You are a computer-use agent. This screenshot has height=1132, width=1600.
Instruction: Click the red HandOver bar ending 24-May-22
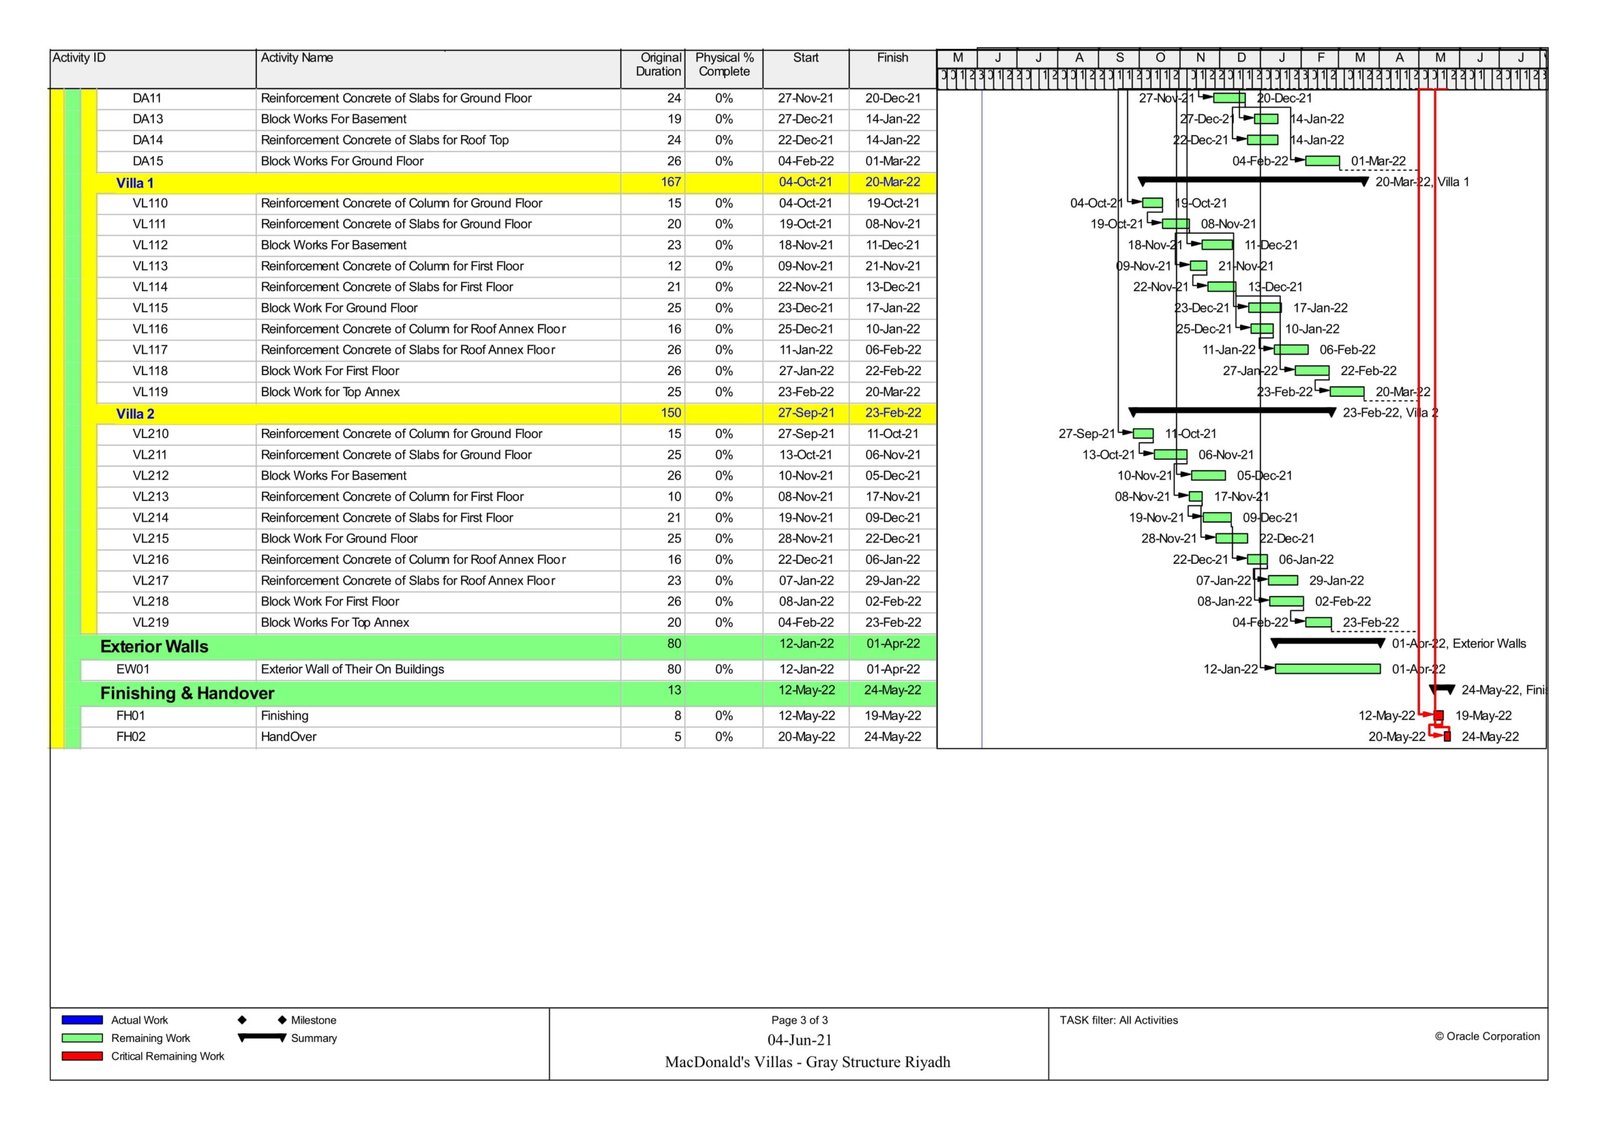tap(1447, 737)
